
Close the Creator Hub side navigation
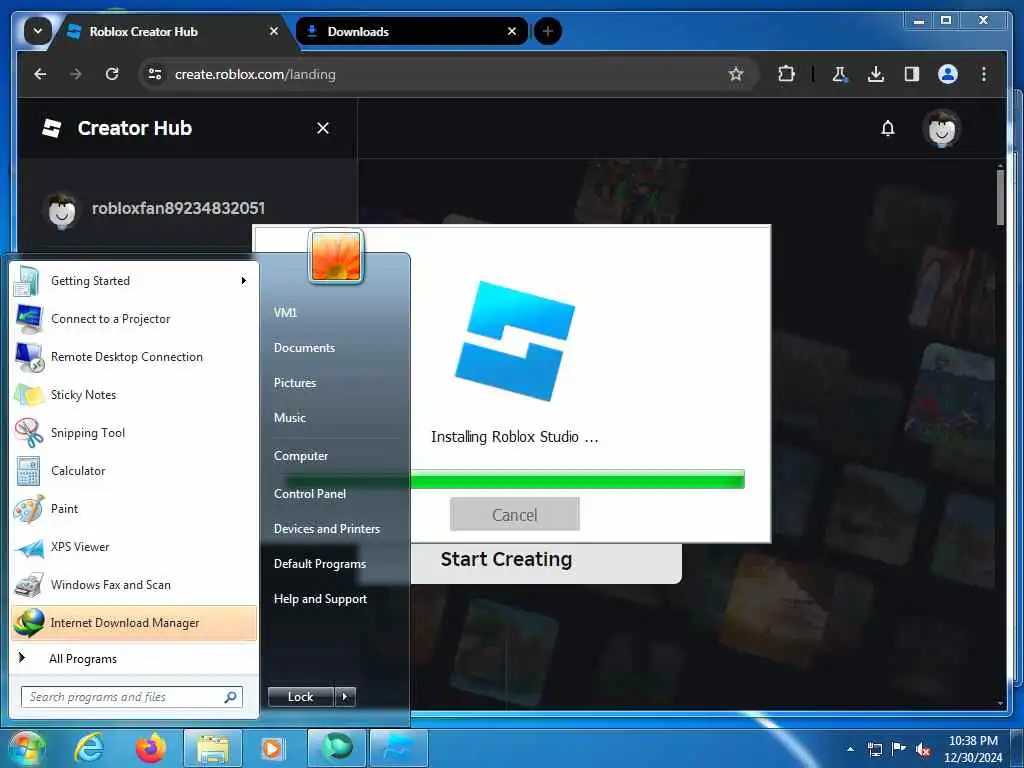tap(323, 128)
